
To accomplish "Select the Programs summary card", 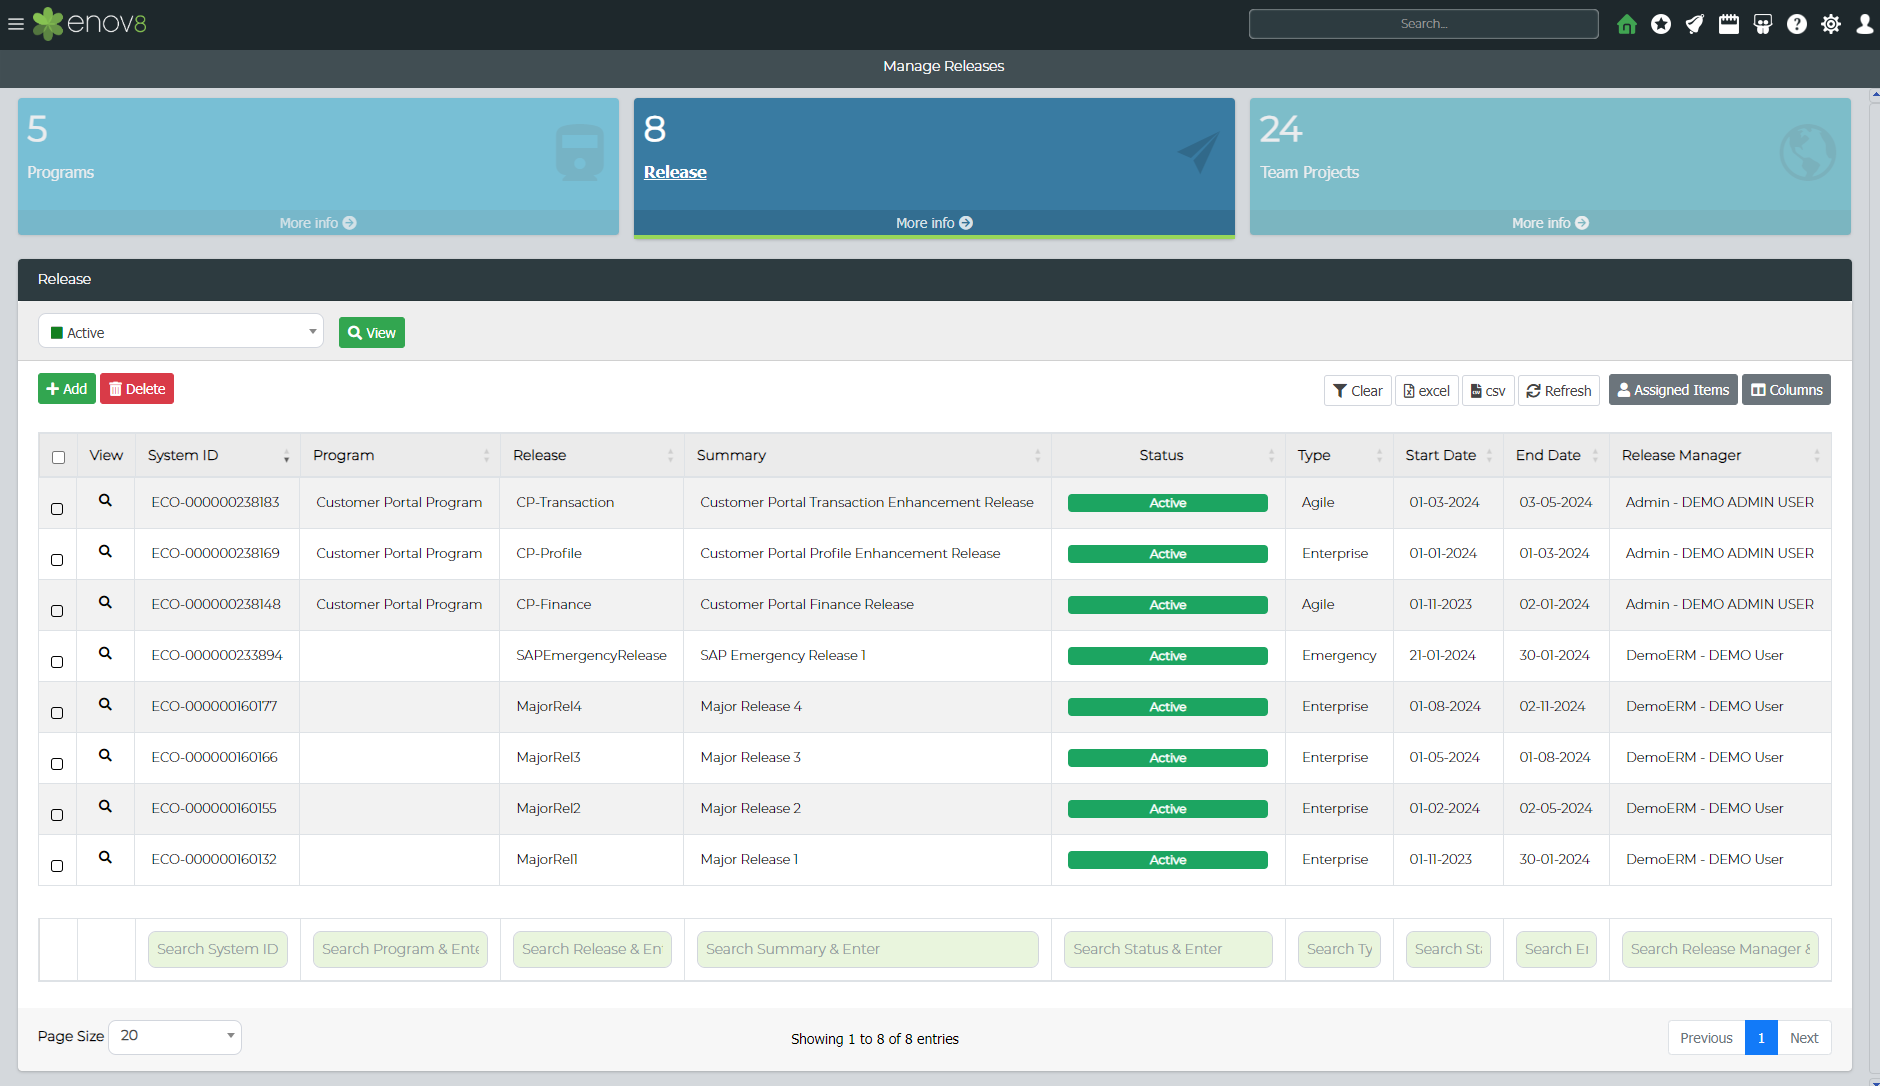I will point(318,166).
